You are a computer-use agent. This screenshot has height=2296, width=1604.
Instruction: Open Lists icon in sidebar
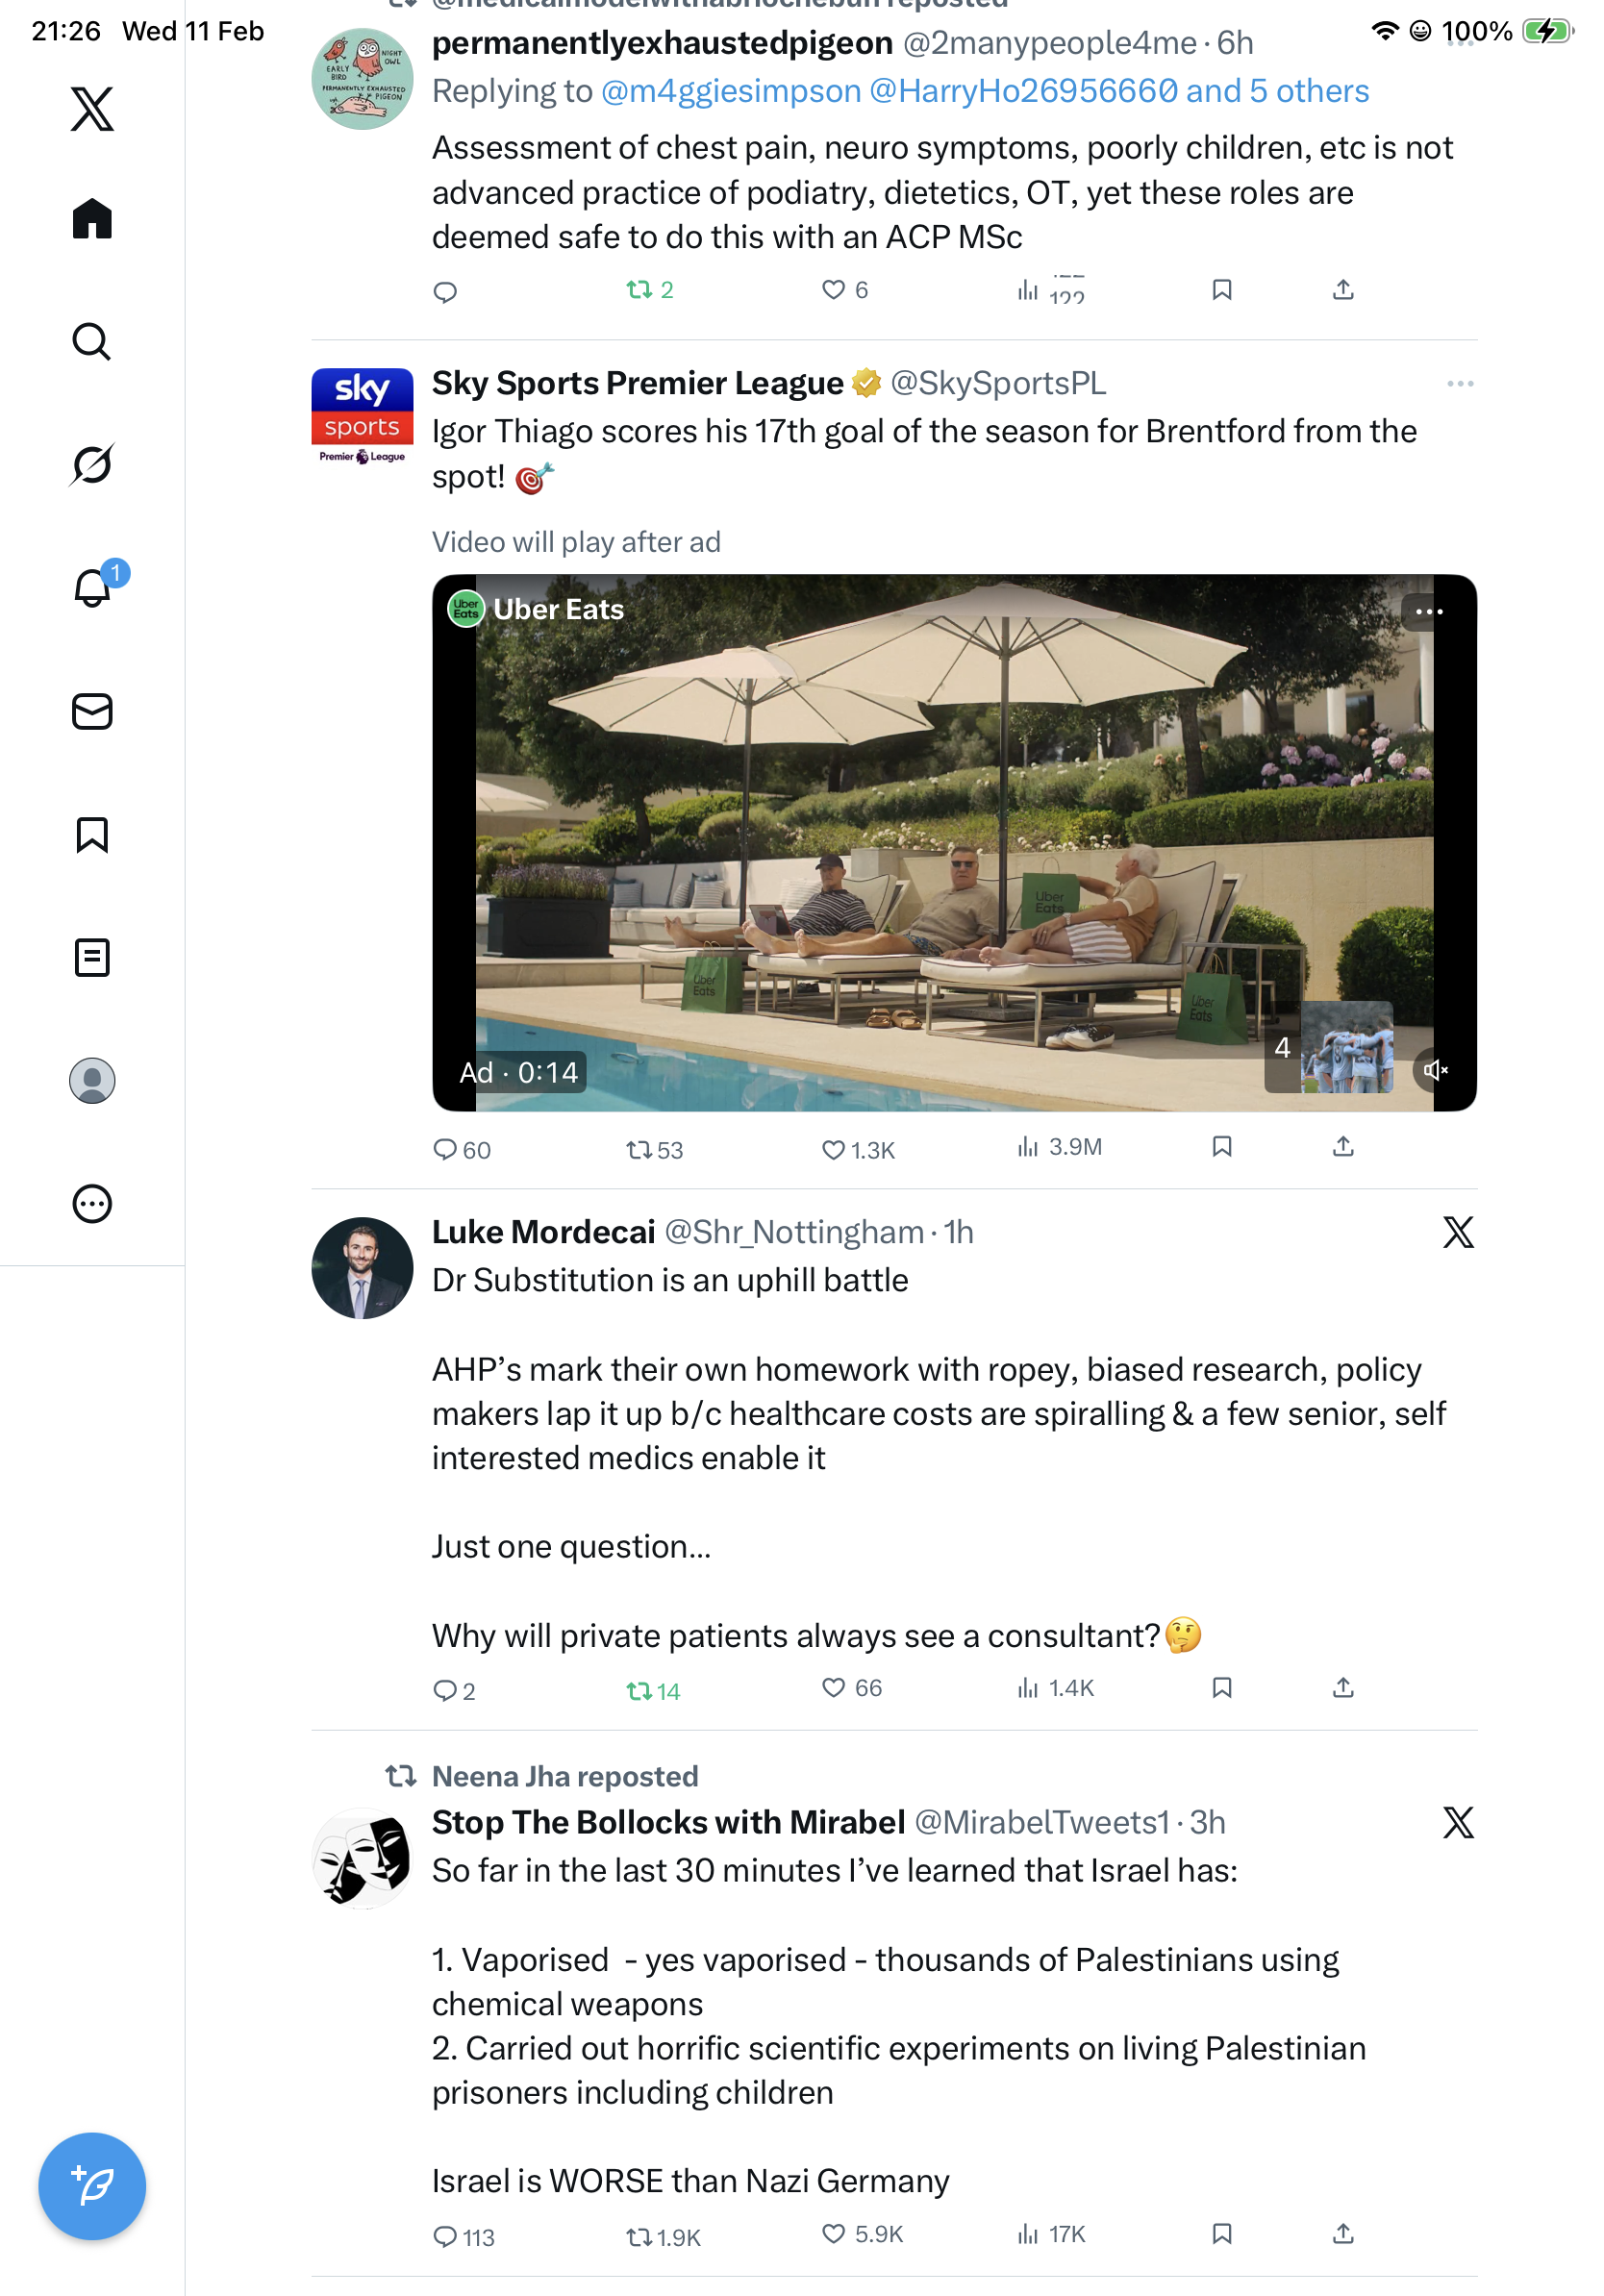tap(92, 958)
